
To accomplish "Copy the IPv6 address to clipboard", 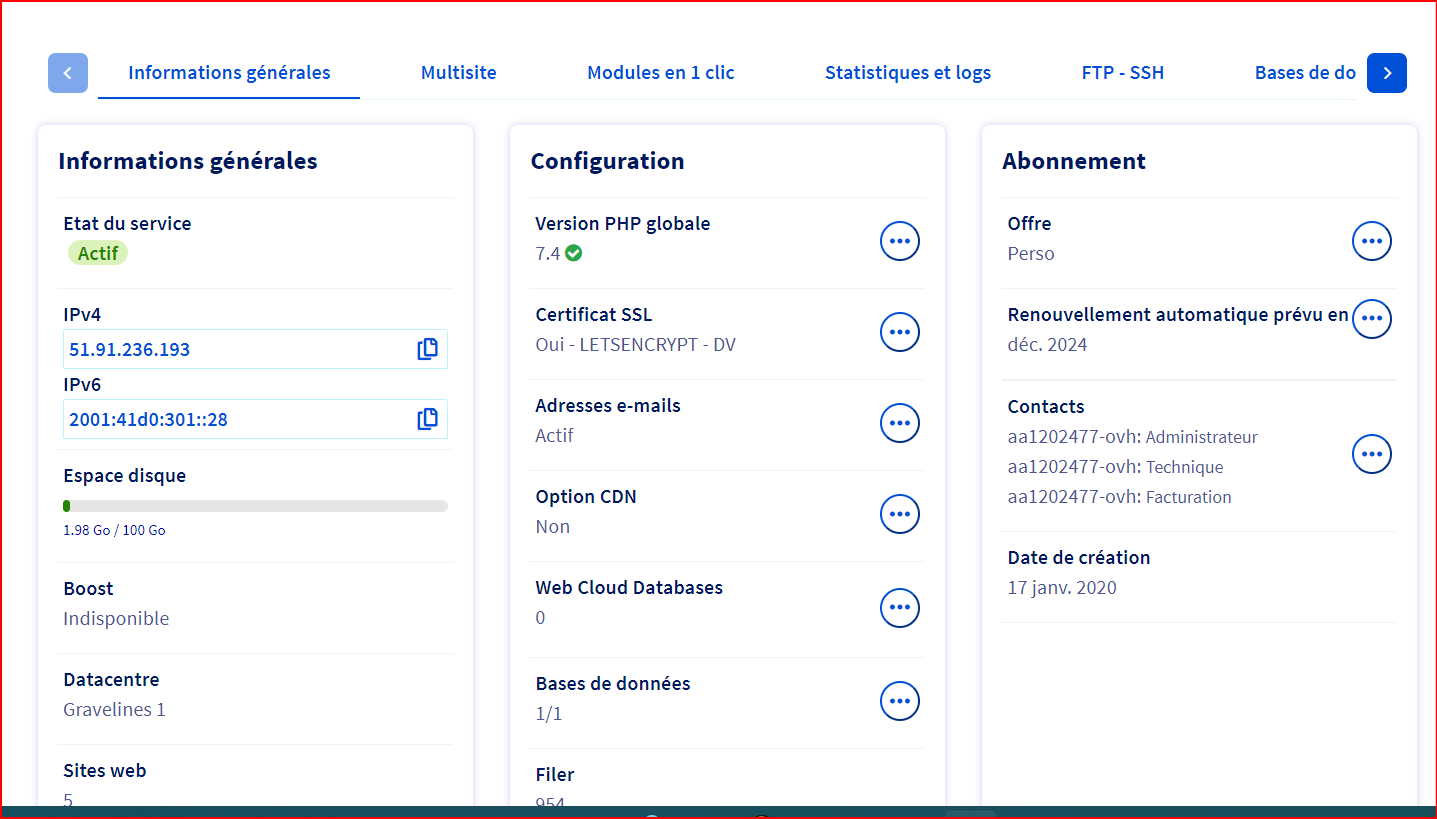I will 427,419.
